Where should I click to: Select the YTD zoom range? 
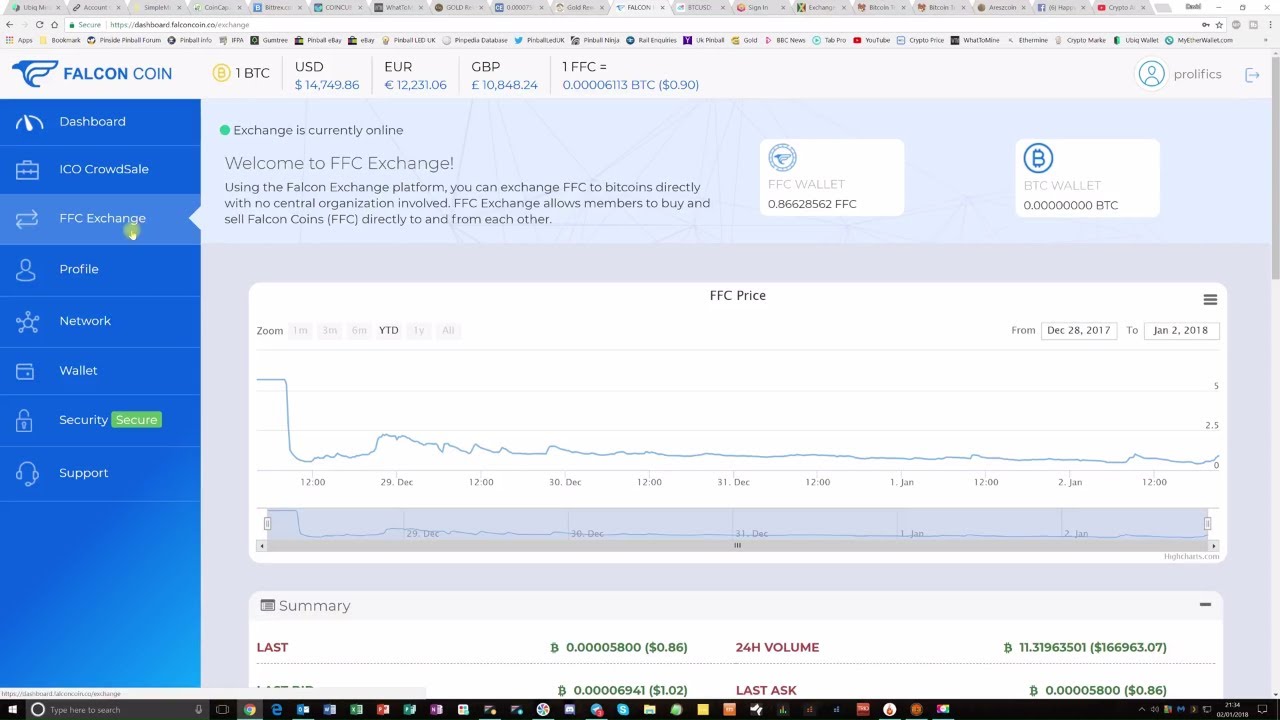(x=388, y=330)
